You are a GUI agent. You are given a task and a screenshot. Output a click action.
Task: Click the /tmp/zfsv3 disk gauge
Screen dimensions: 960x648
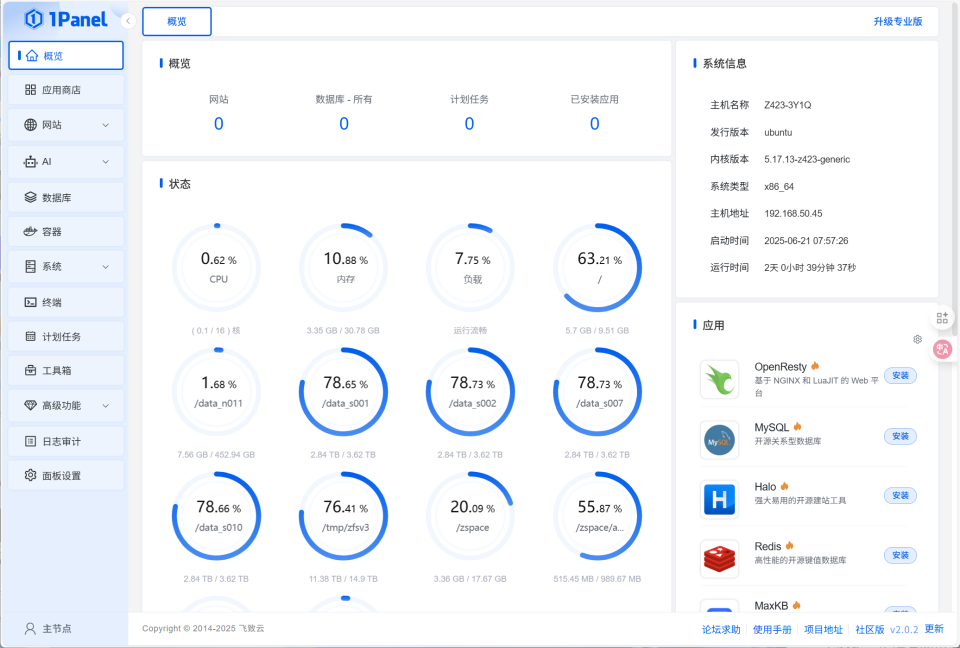(343, 516)
